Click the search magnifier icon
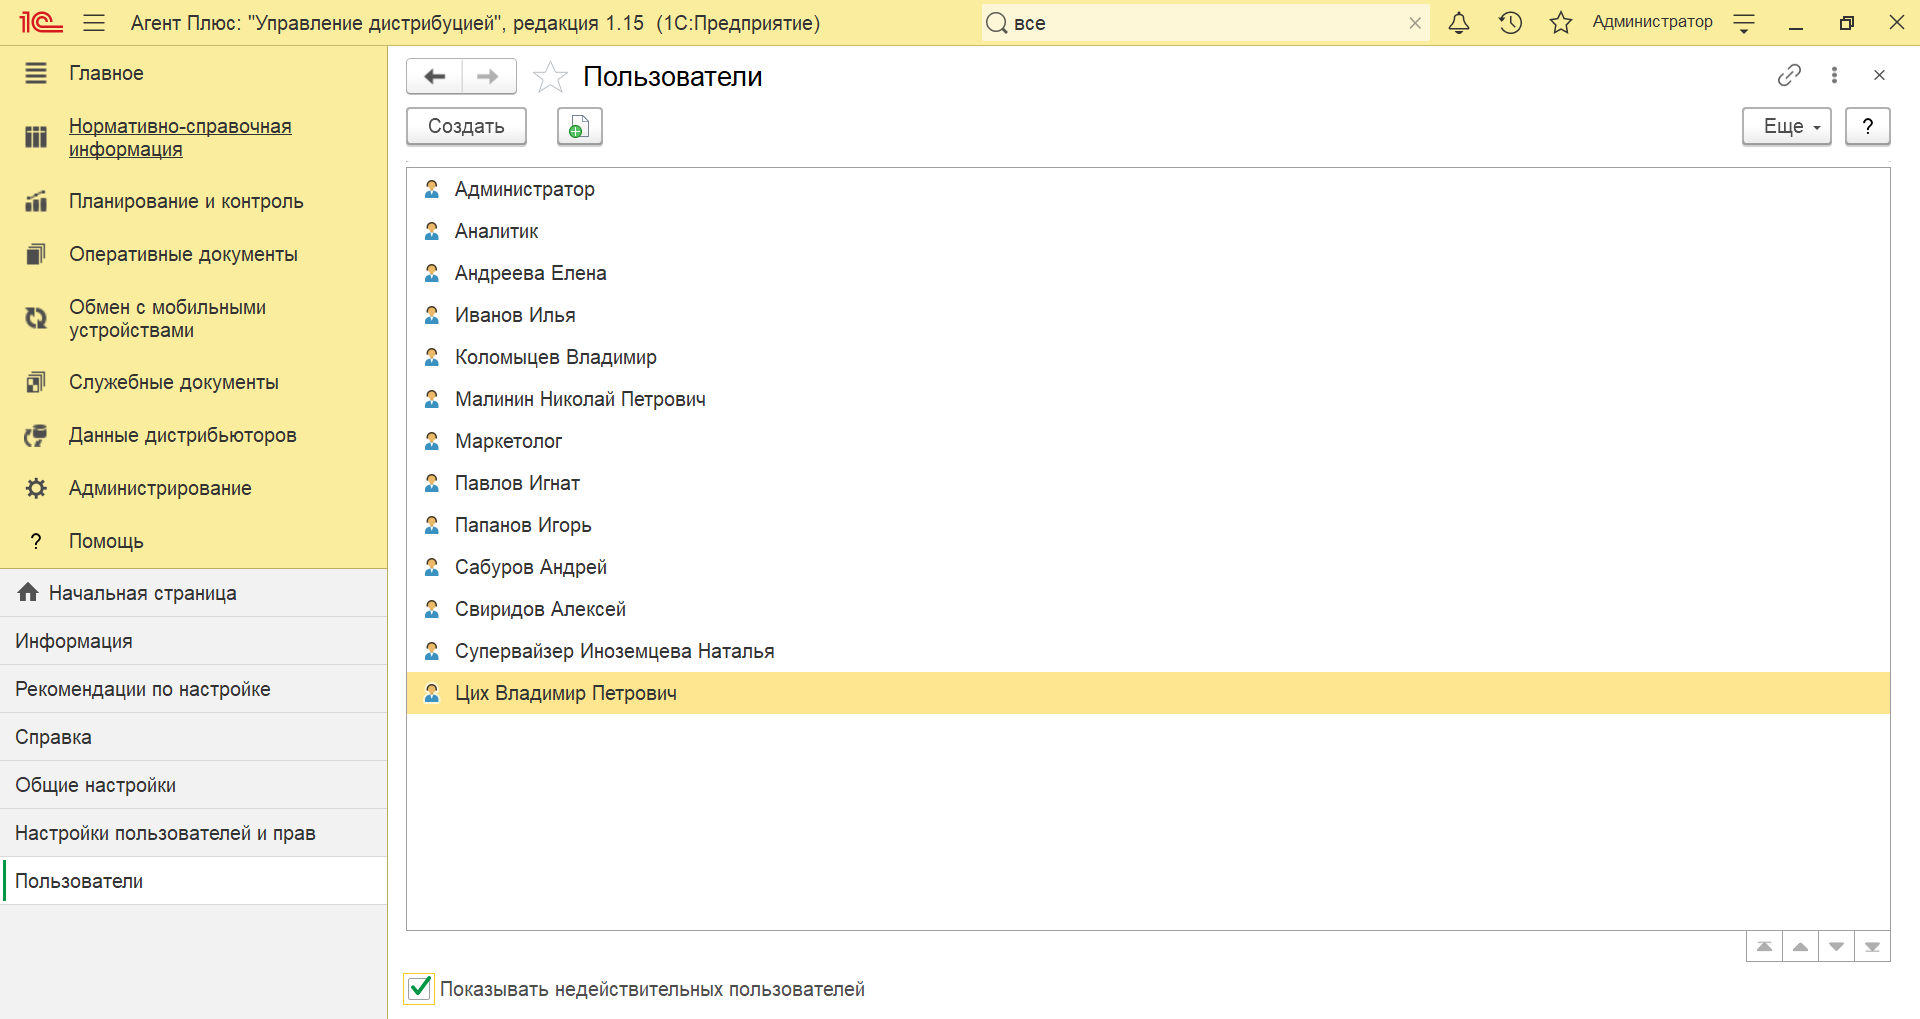 (997, 23)
